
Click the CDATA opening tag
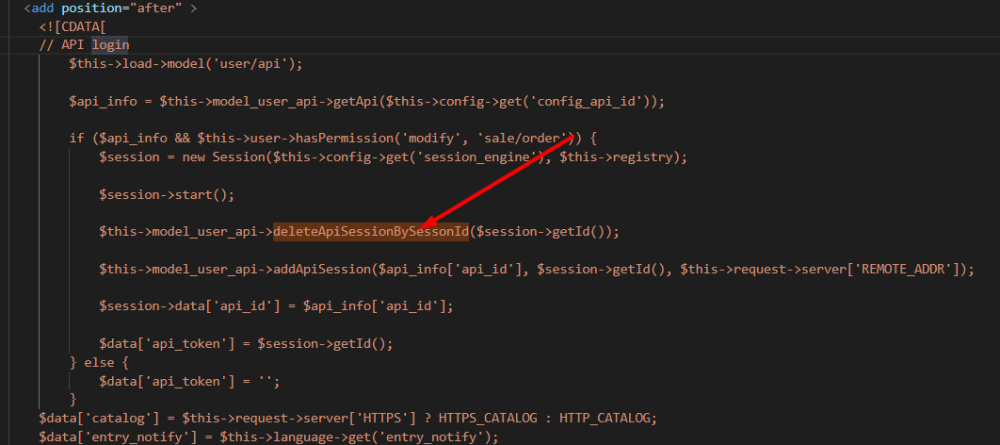69,27
